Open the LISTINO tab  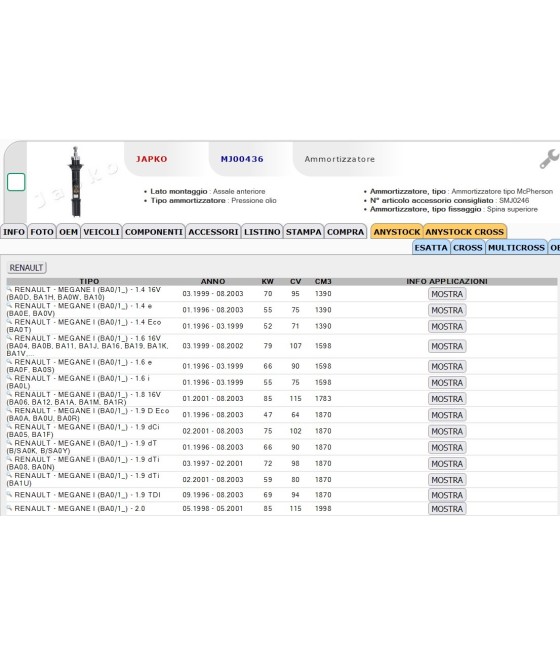[262, 232]
